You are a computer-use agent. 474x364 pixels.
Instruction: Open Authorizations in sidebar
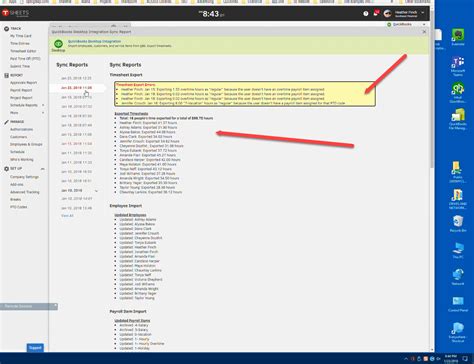click(x=21, y=129)
